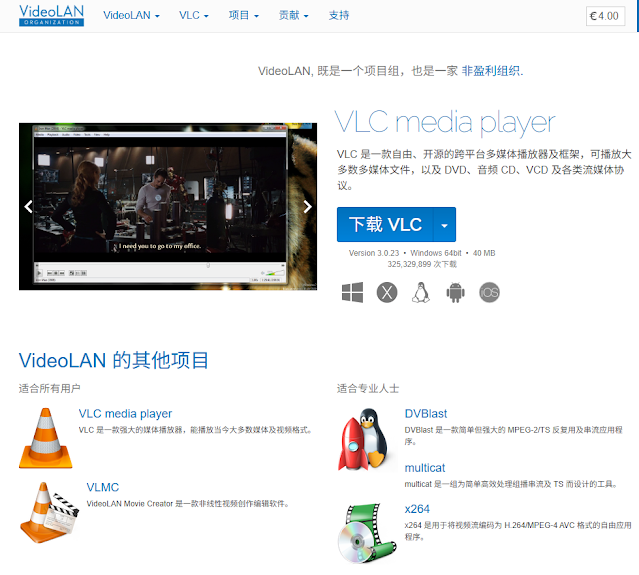The height and width of the screenshot is (575, 639).
Task: Click the VLC player screenshot in carousel
Action: click(168, 206)
